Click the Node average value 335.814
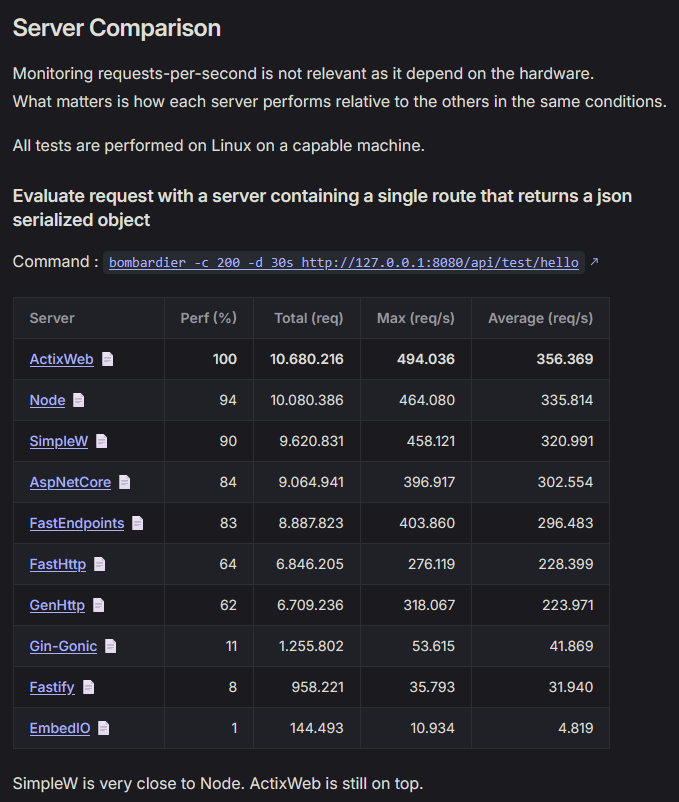The width and height of the screenshot is (679, 802). tap(567, 400)
